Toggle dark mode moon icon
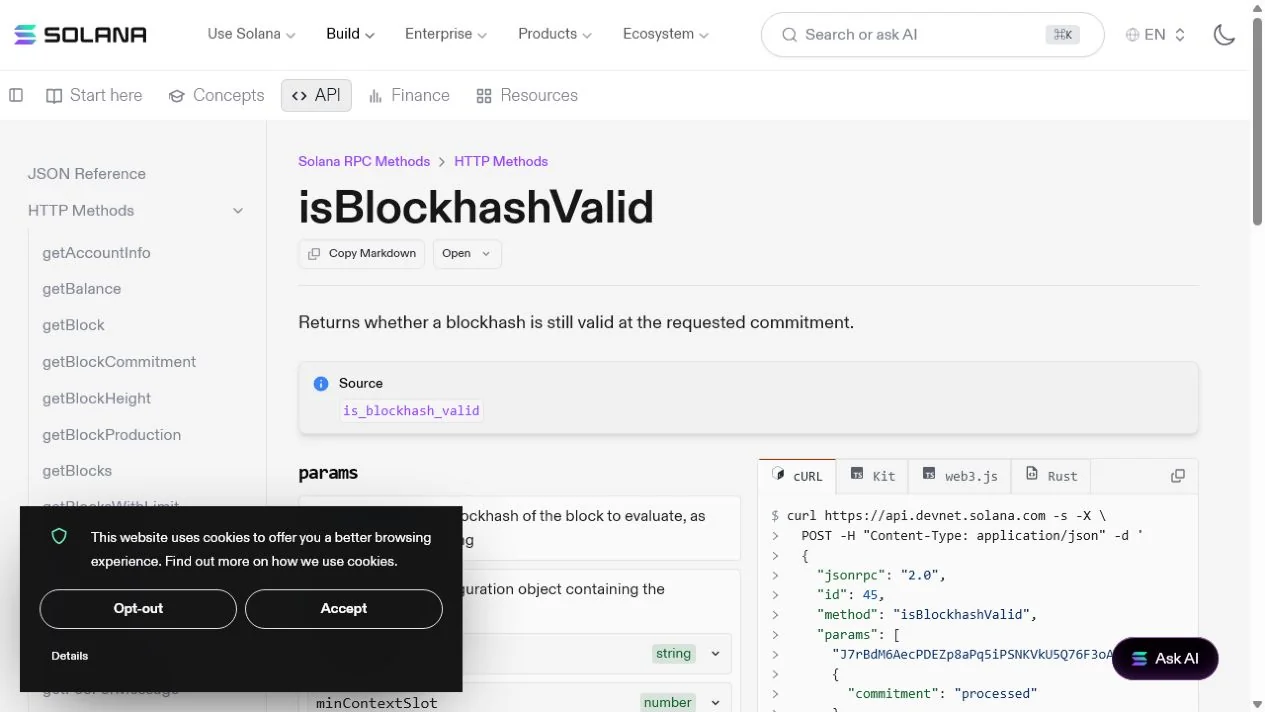Viewport: 1265px width, 712px height. click(x=1224, y=35)
